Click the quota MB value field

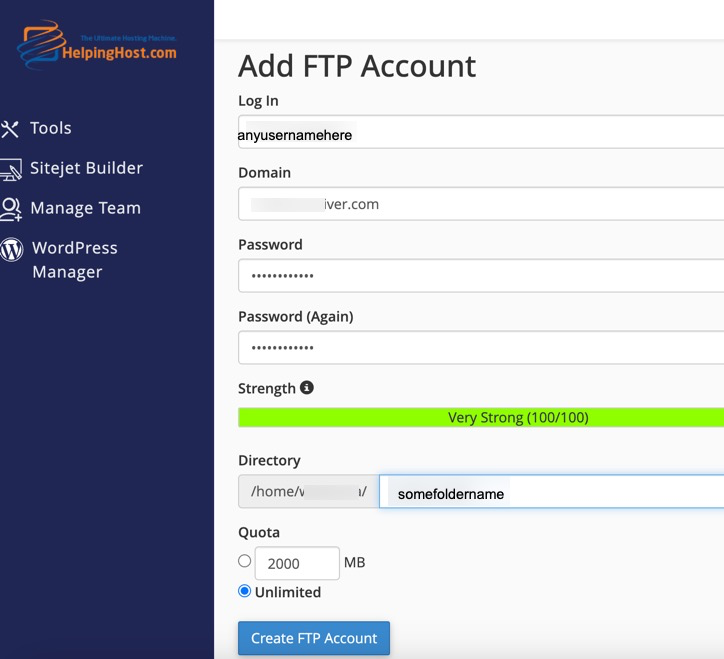tap(297, 563)
